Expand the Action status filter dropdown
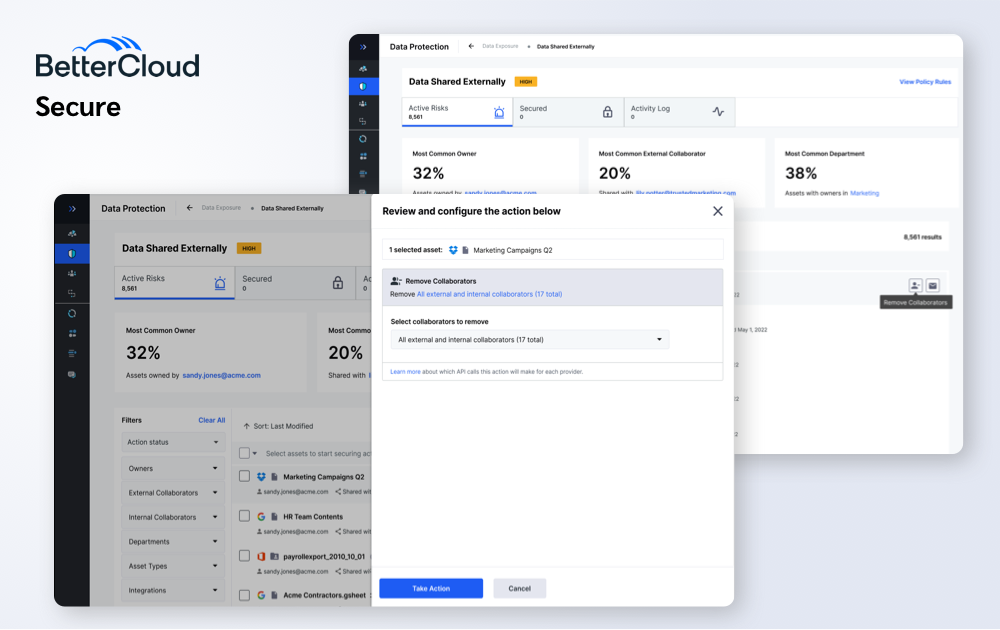The height and width of the screenshot is (630, 1000). coord(173,442)
